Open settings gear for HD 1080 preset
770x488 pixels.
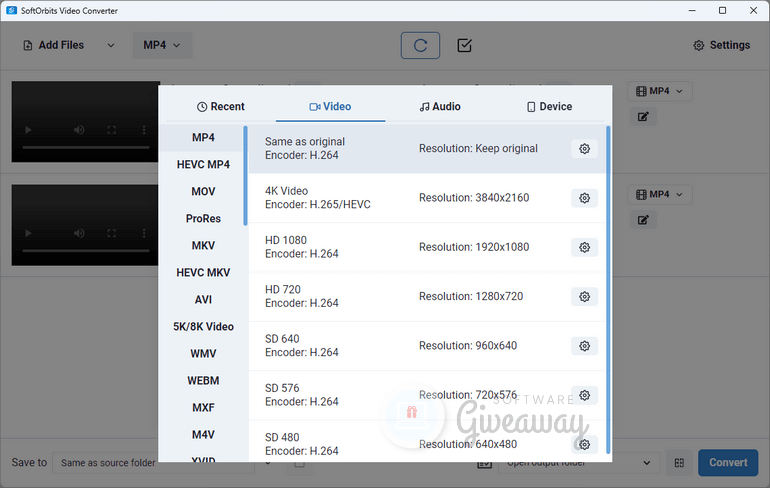(x=584, y=247)
